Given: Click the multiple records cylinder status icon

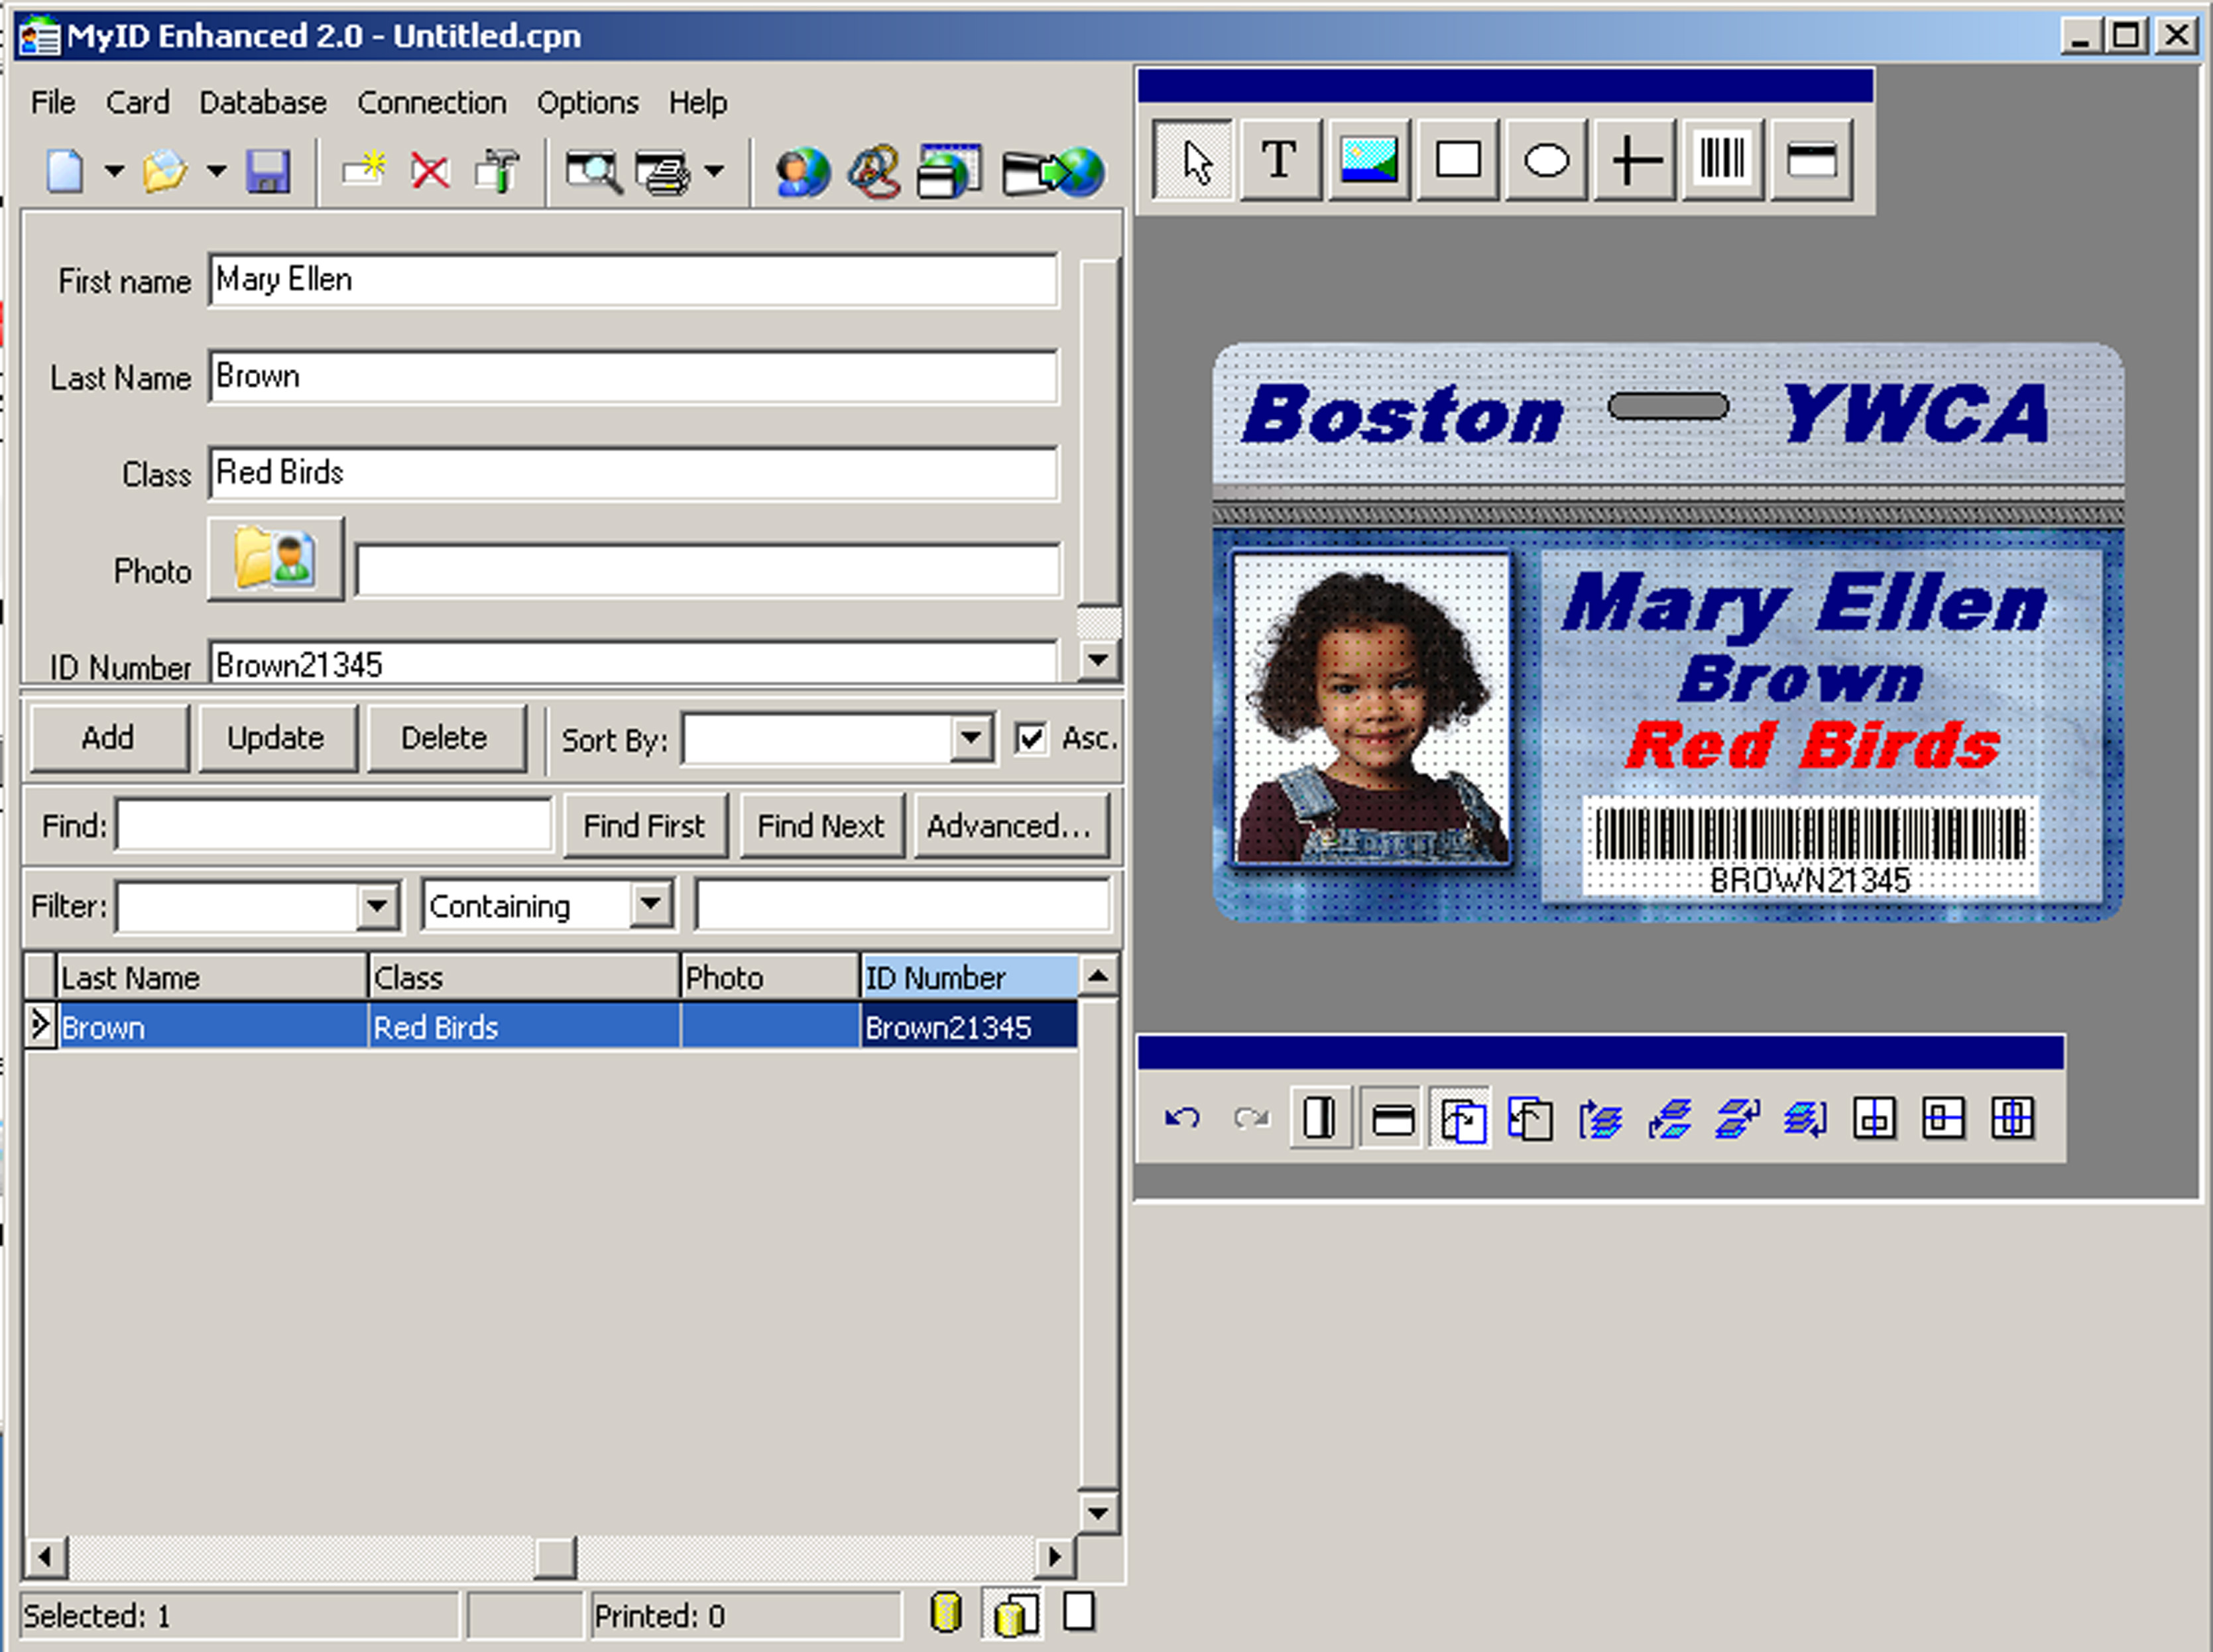Looking at the screenshot, I should click(1014, 1614).
